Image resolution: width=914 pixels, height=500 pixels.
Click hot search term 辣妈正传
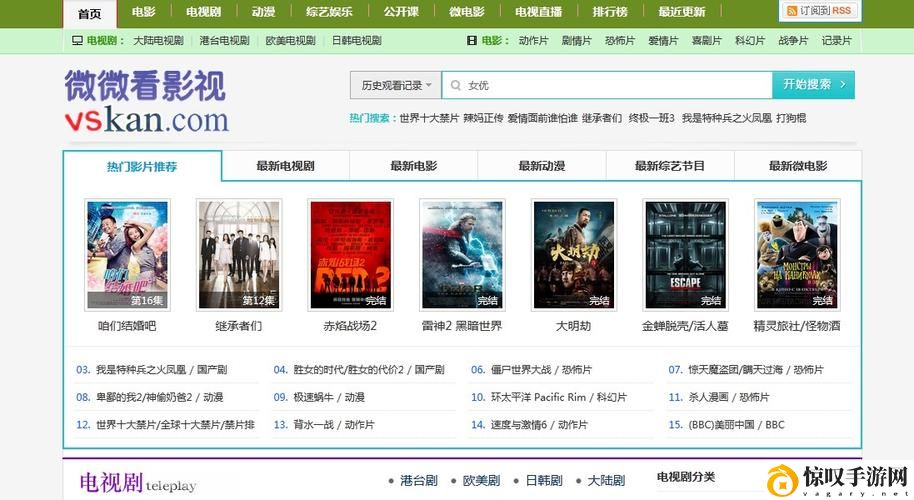[x=483, y=118]
